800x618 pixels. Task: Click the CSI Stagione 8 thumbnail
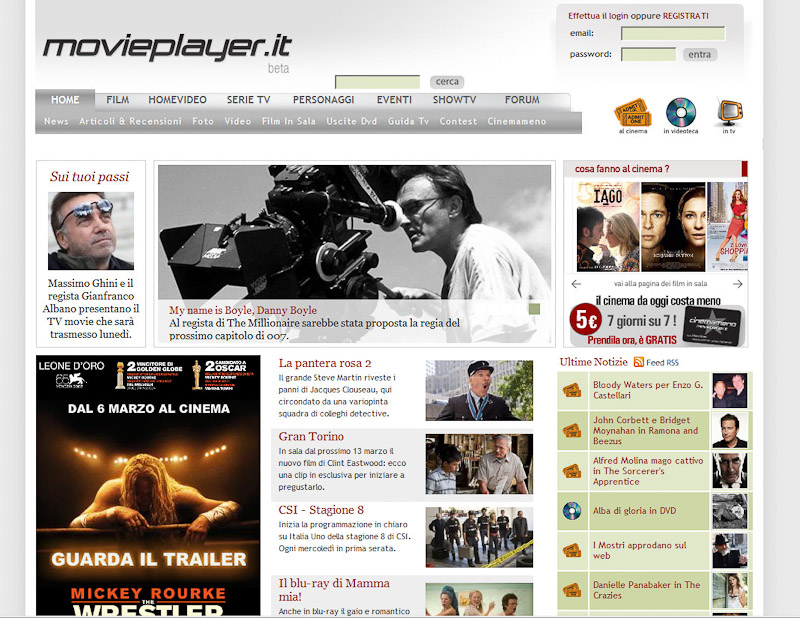479,537
